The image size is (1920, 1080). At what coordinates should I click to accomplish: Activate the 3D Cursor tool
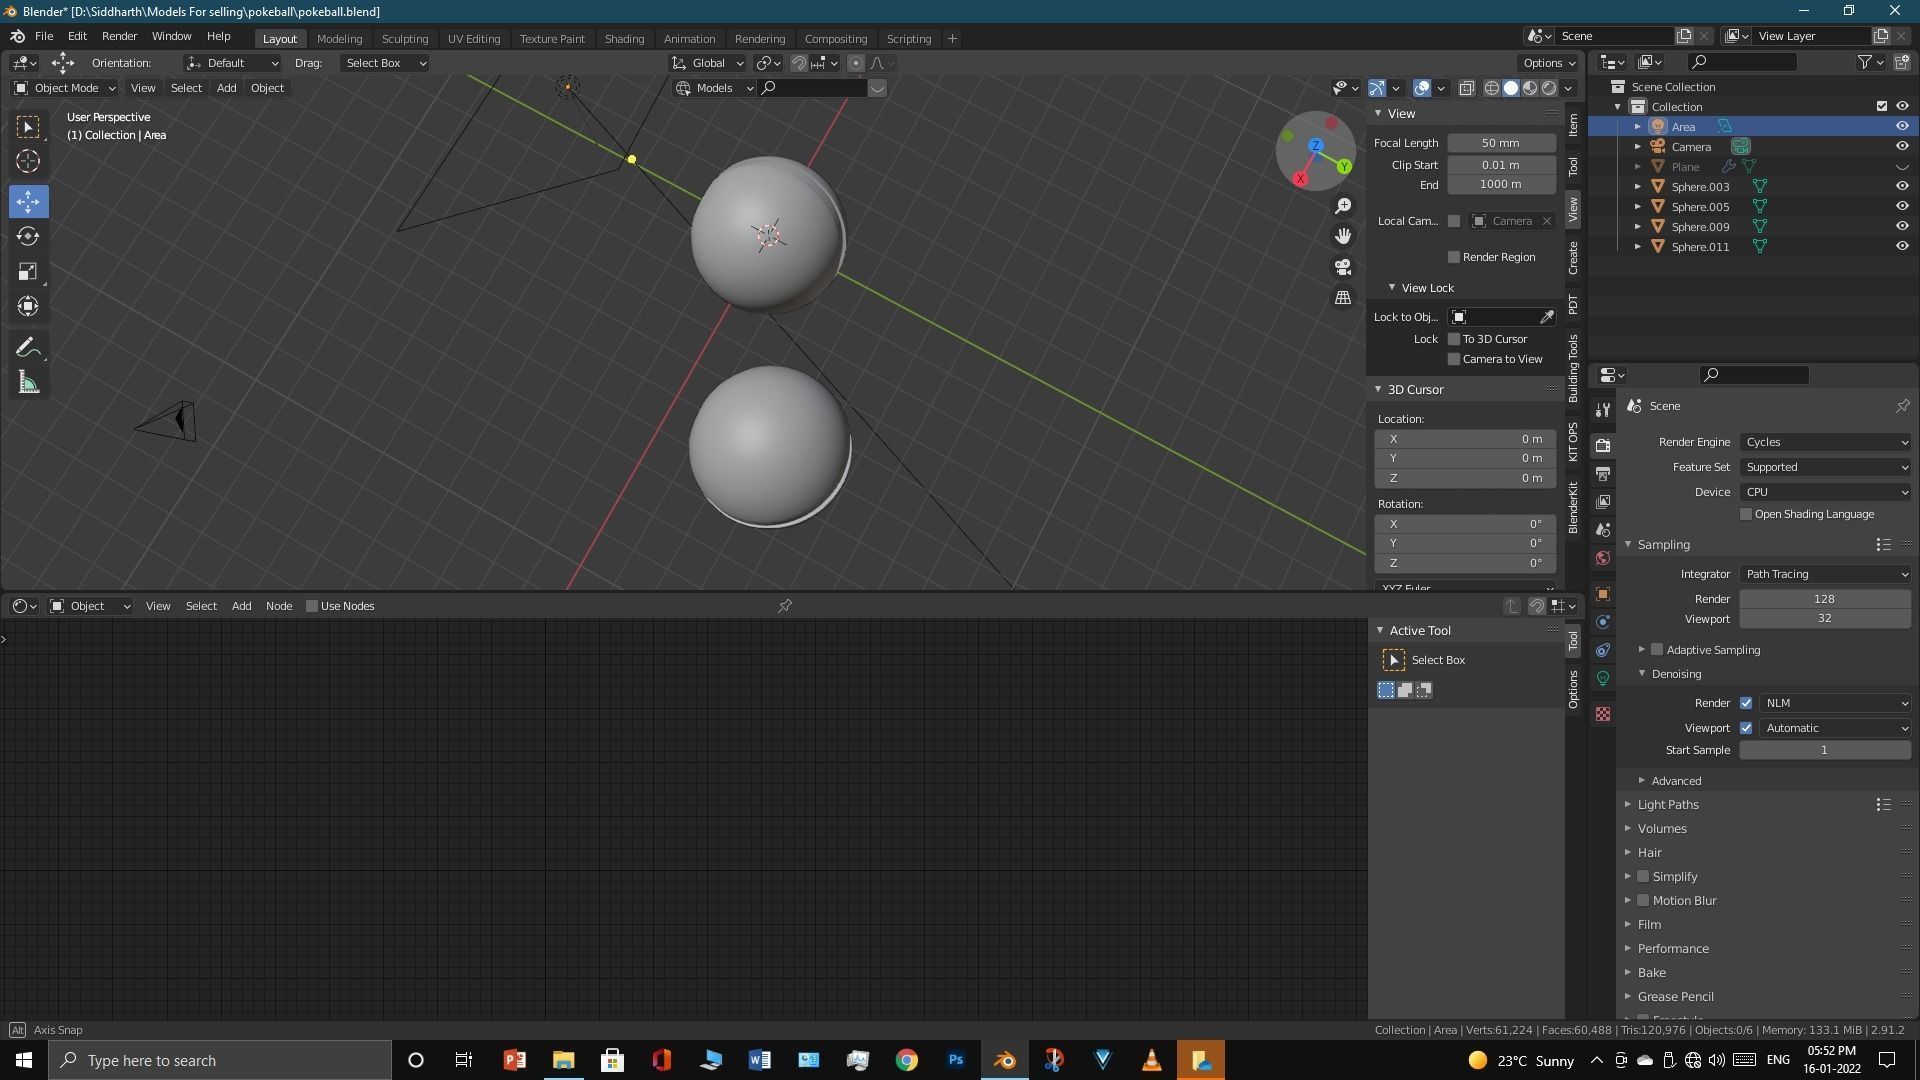[x=28, y=161]
